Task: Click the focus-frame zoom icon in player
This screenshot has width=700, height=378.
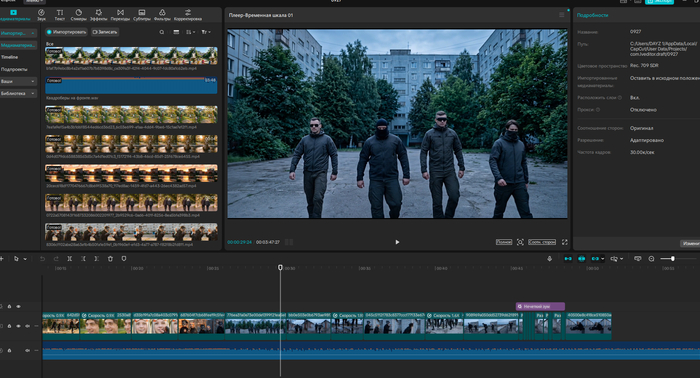Action: (520, 242)
